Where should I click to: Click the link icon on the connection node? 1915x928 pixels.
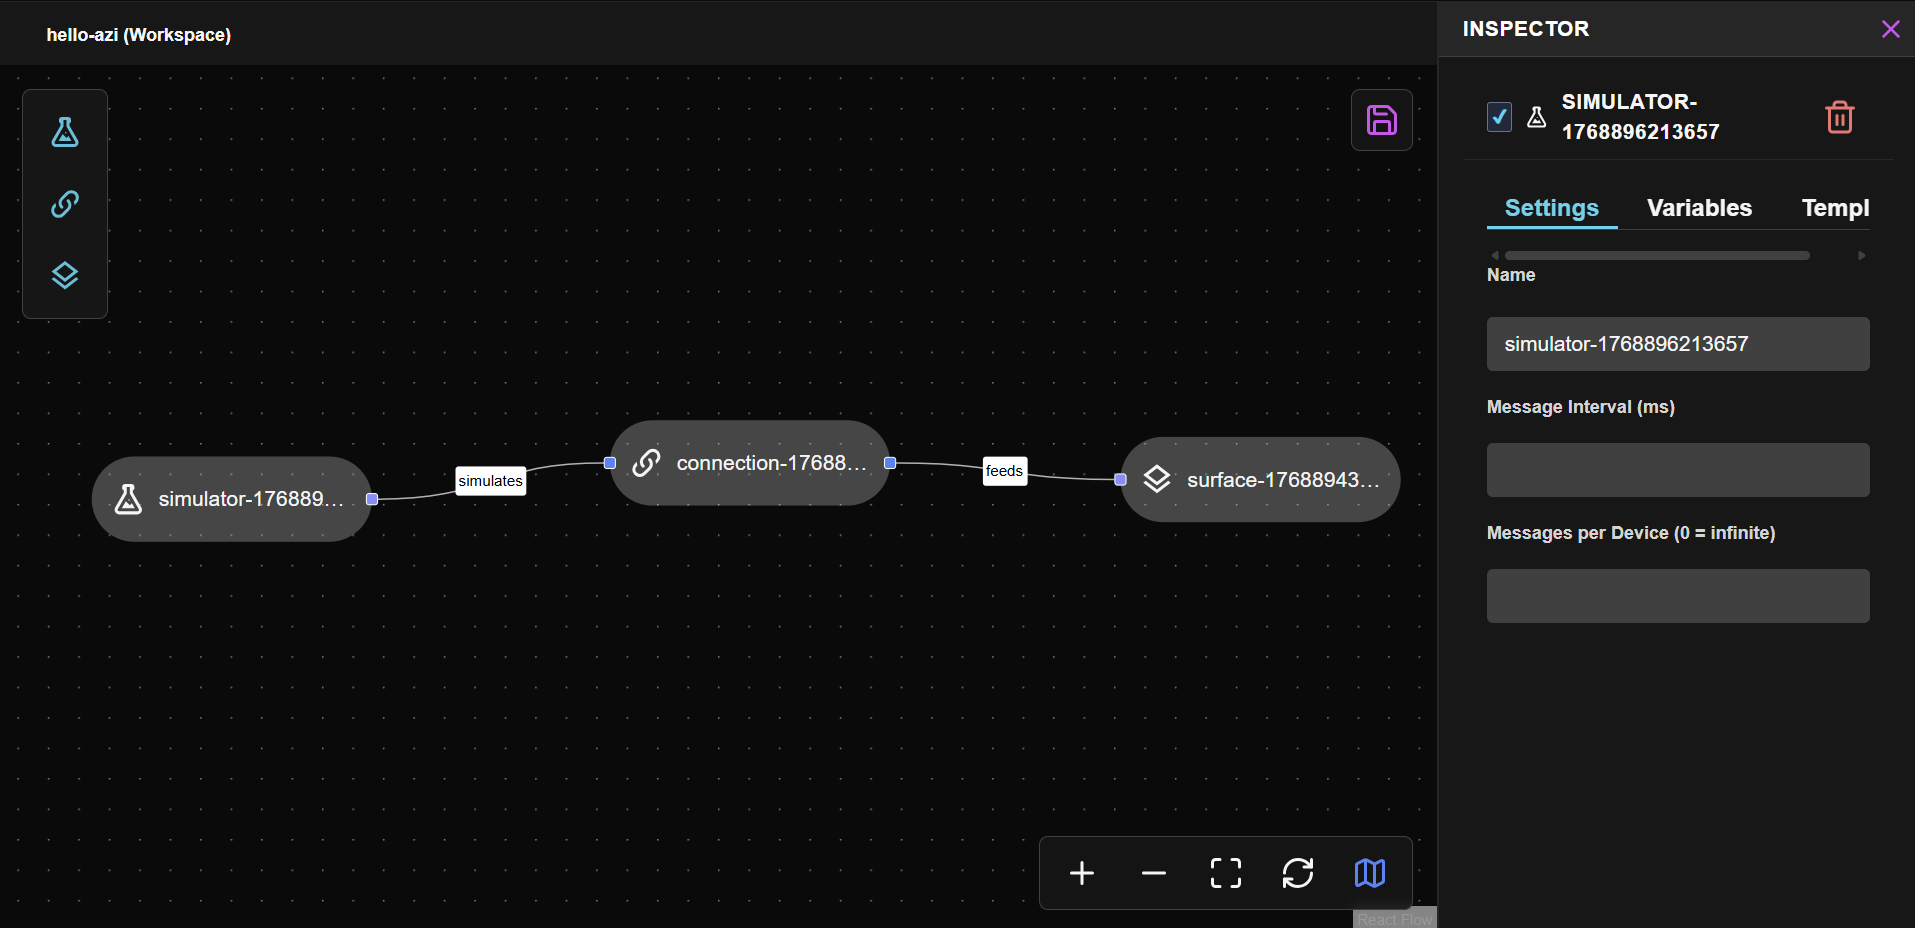(x=646, y=463)
